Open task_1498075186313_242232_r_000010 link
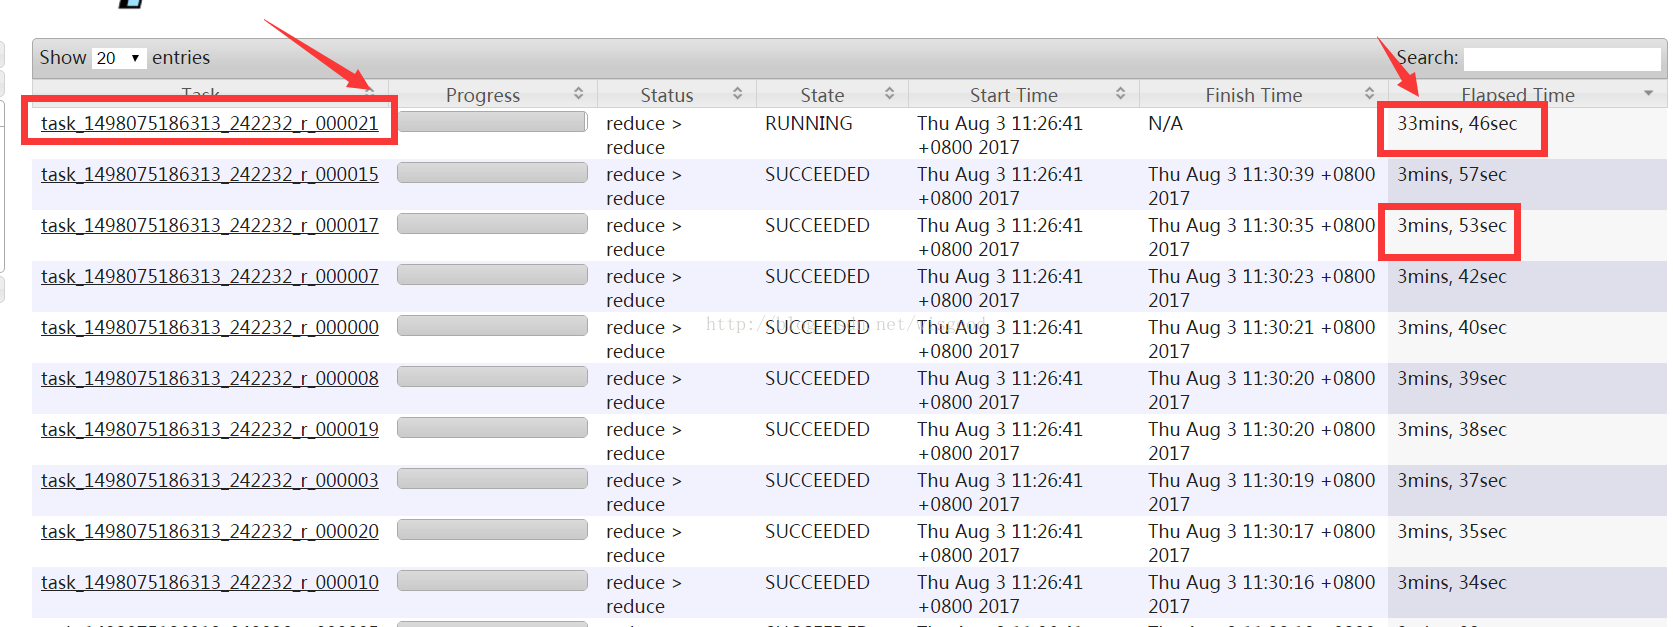The height and width of the screenshot is (627, 1673). [210, 582]
